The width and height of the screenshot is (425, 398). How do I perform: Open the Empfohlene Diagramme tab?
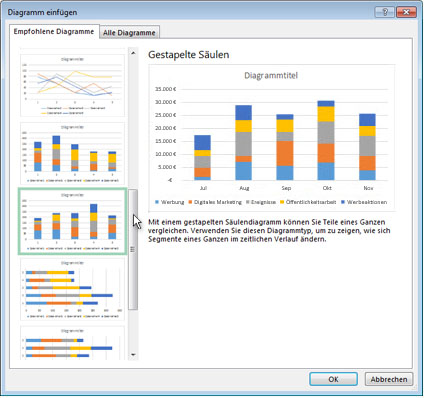54,32
